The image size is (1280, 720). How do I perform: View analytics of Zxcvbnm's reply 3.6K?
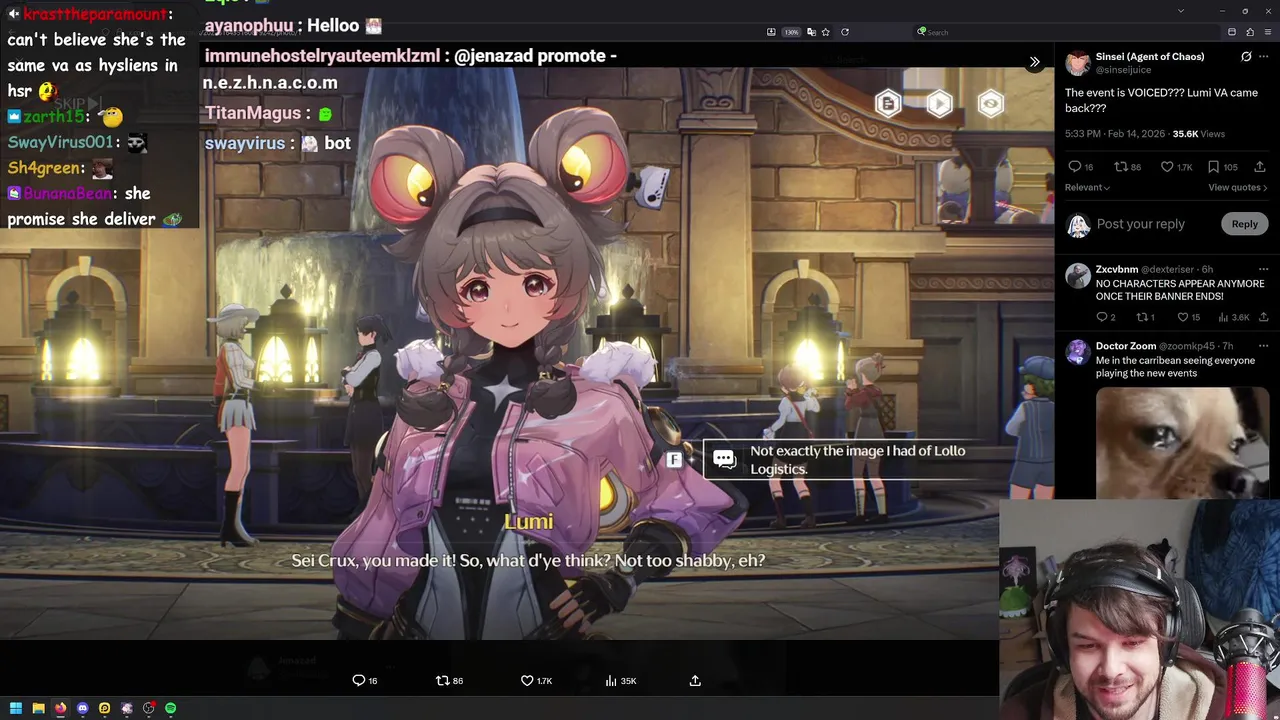(x=1234, y=317)
